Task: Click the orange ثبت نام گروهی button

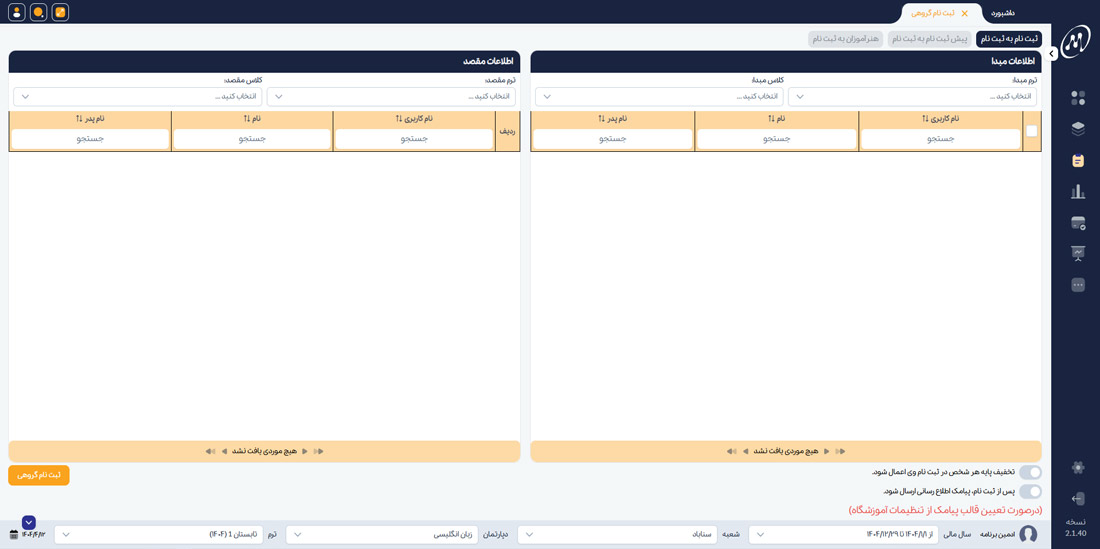Action: (x=39, y=475)
